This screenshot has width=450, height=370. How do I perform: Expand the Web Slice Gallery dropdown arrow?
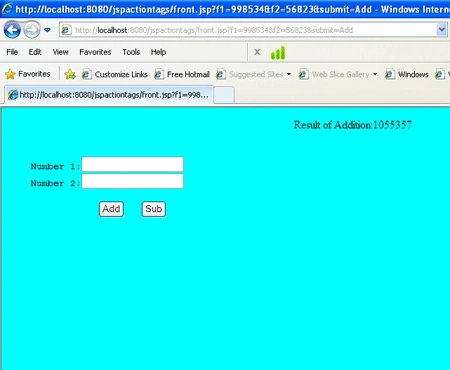click(375, 74)
